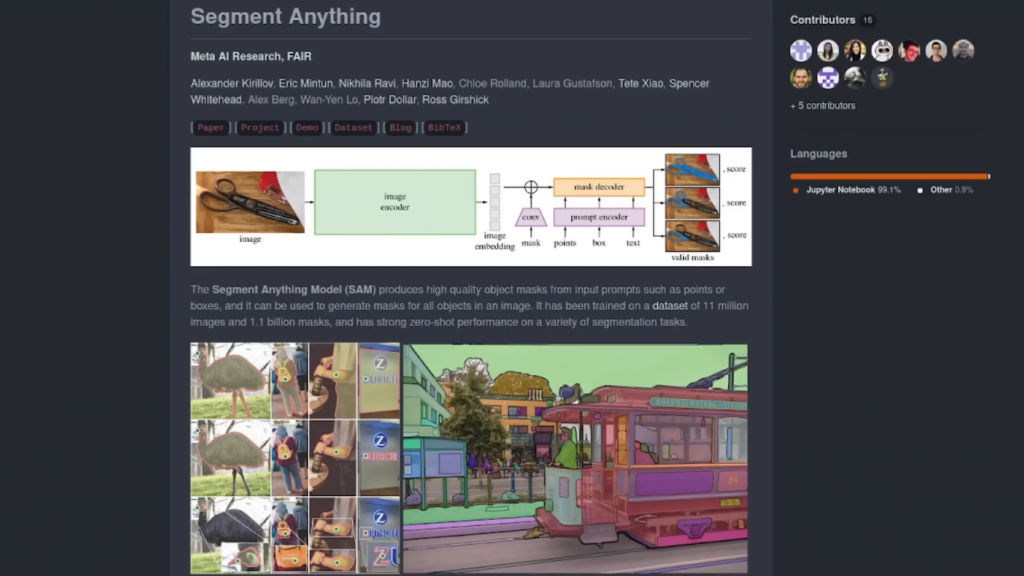Open the SAM architecture diagram image
Viewport: 1024px width, 576px height.
click(470, 206)
